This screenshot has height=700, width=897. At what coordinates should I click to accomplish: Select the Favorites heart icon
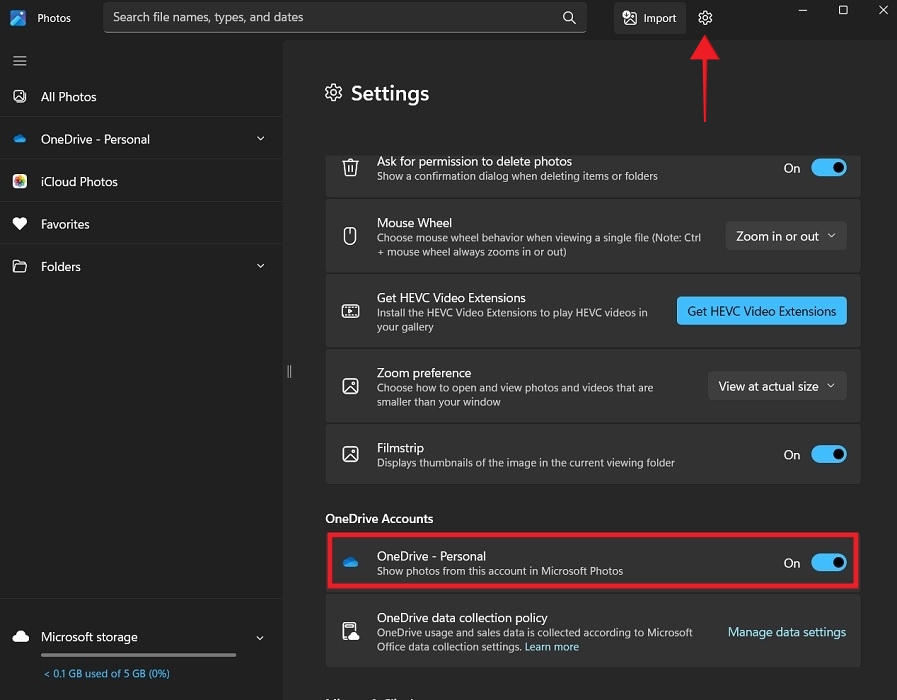tap(20, 224)
